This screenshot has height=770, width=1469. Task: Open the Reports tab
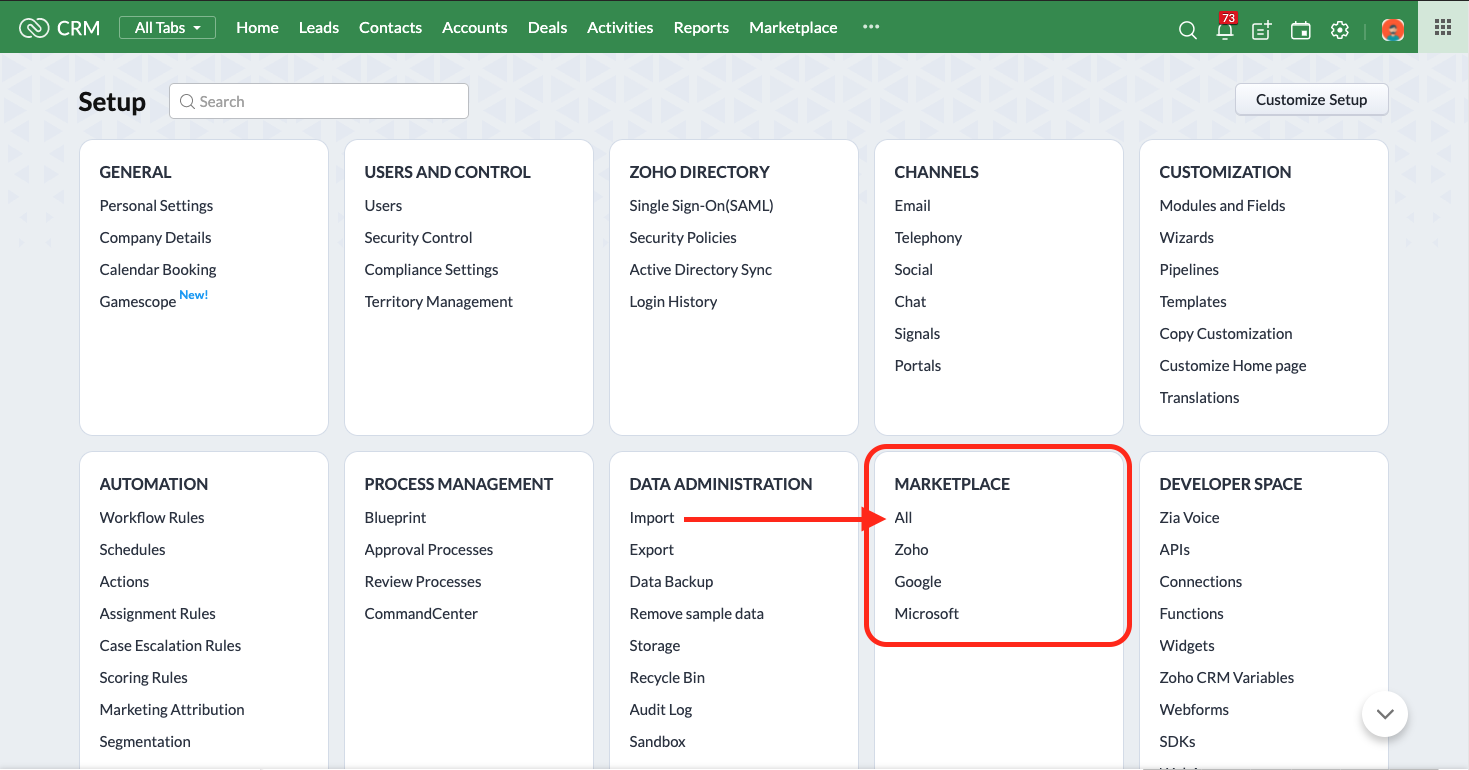pyautogui.click(x=701, y=28)
